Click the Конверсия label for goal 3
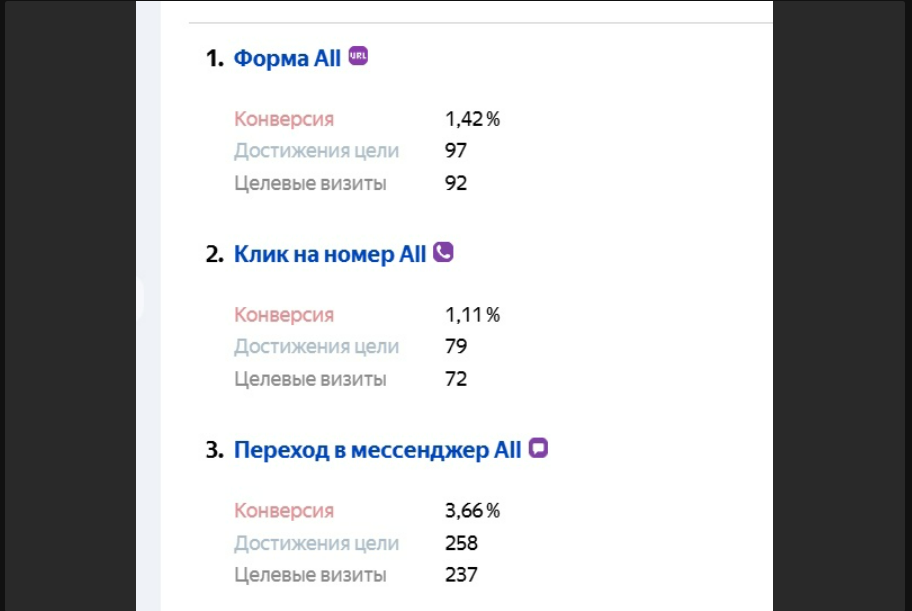 click(x=283, y=510)
